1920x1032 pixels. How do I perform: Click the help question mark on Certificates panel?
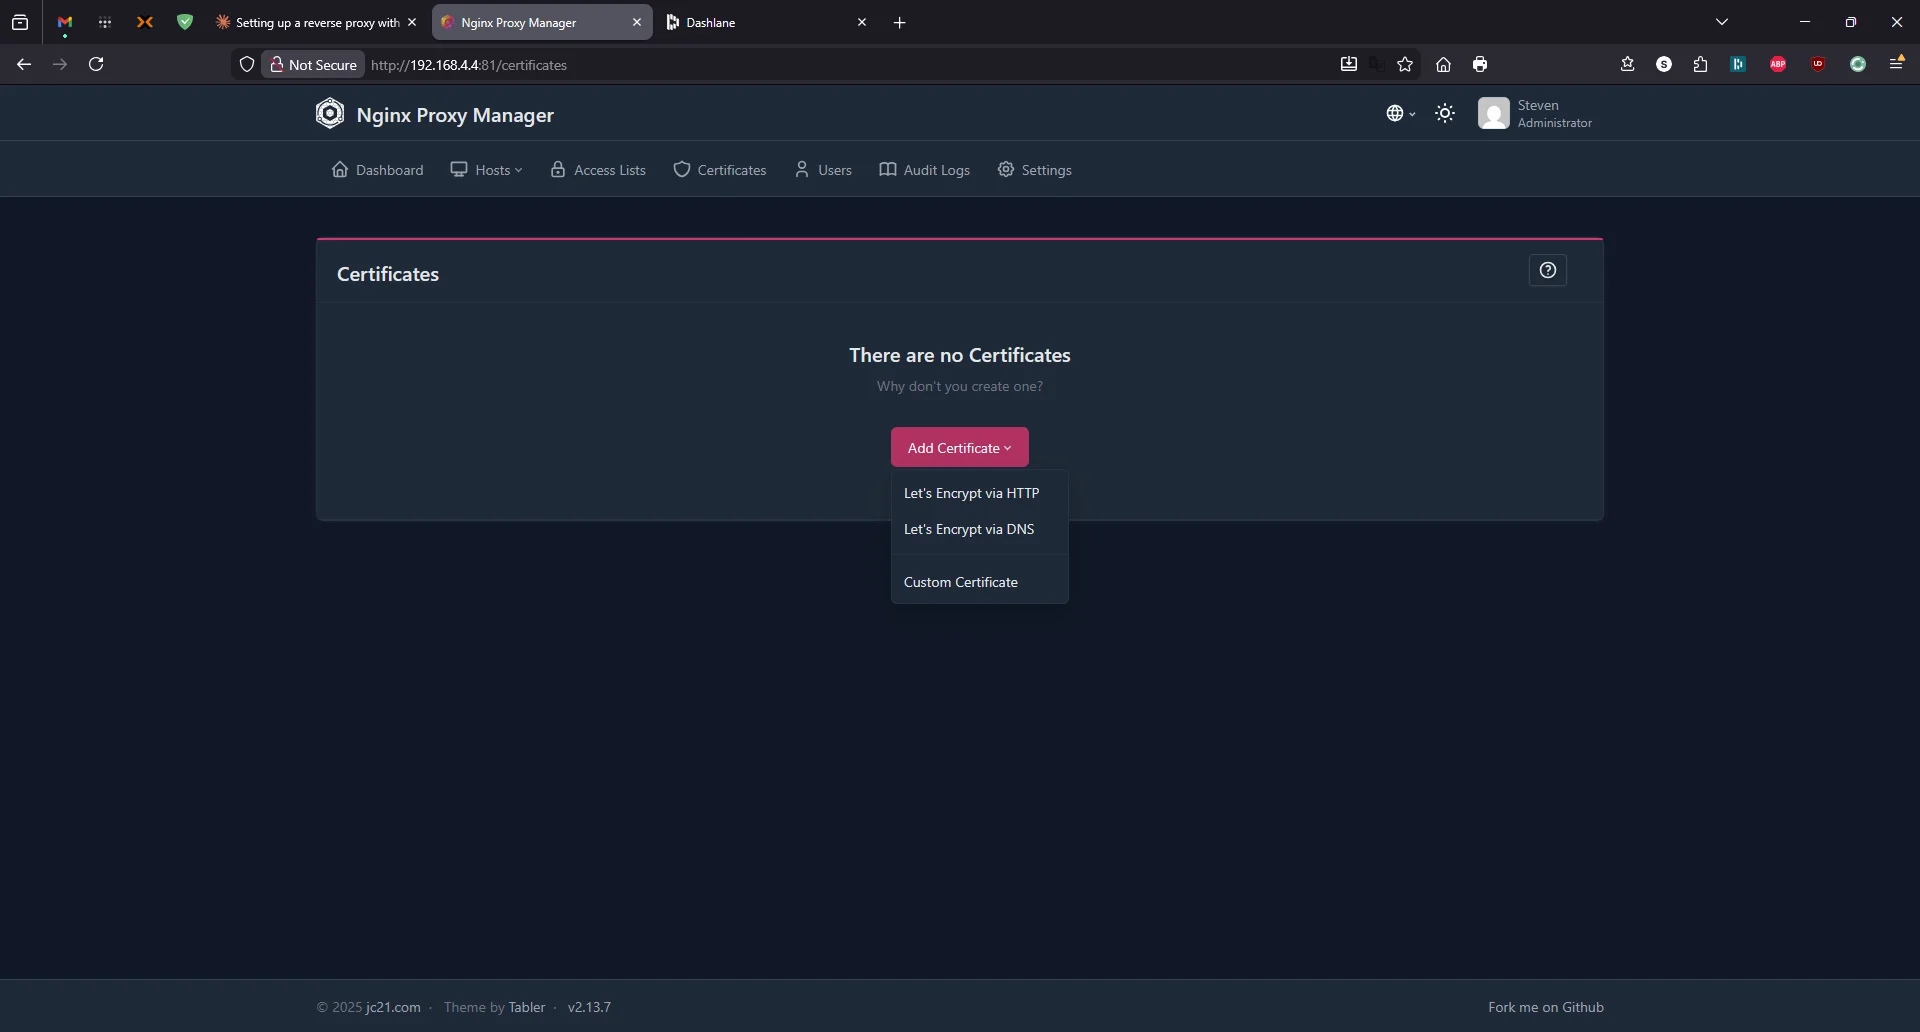(1548, 270)
